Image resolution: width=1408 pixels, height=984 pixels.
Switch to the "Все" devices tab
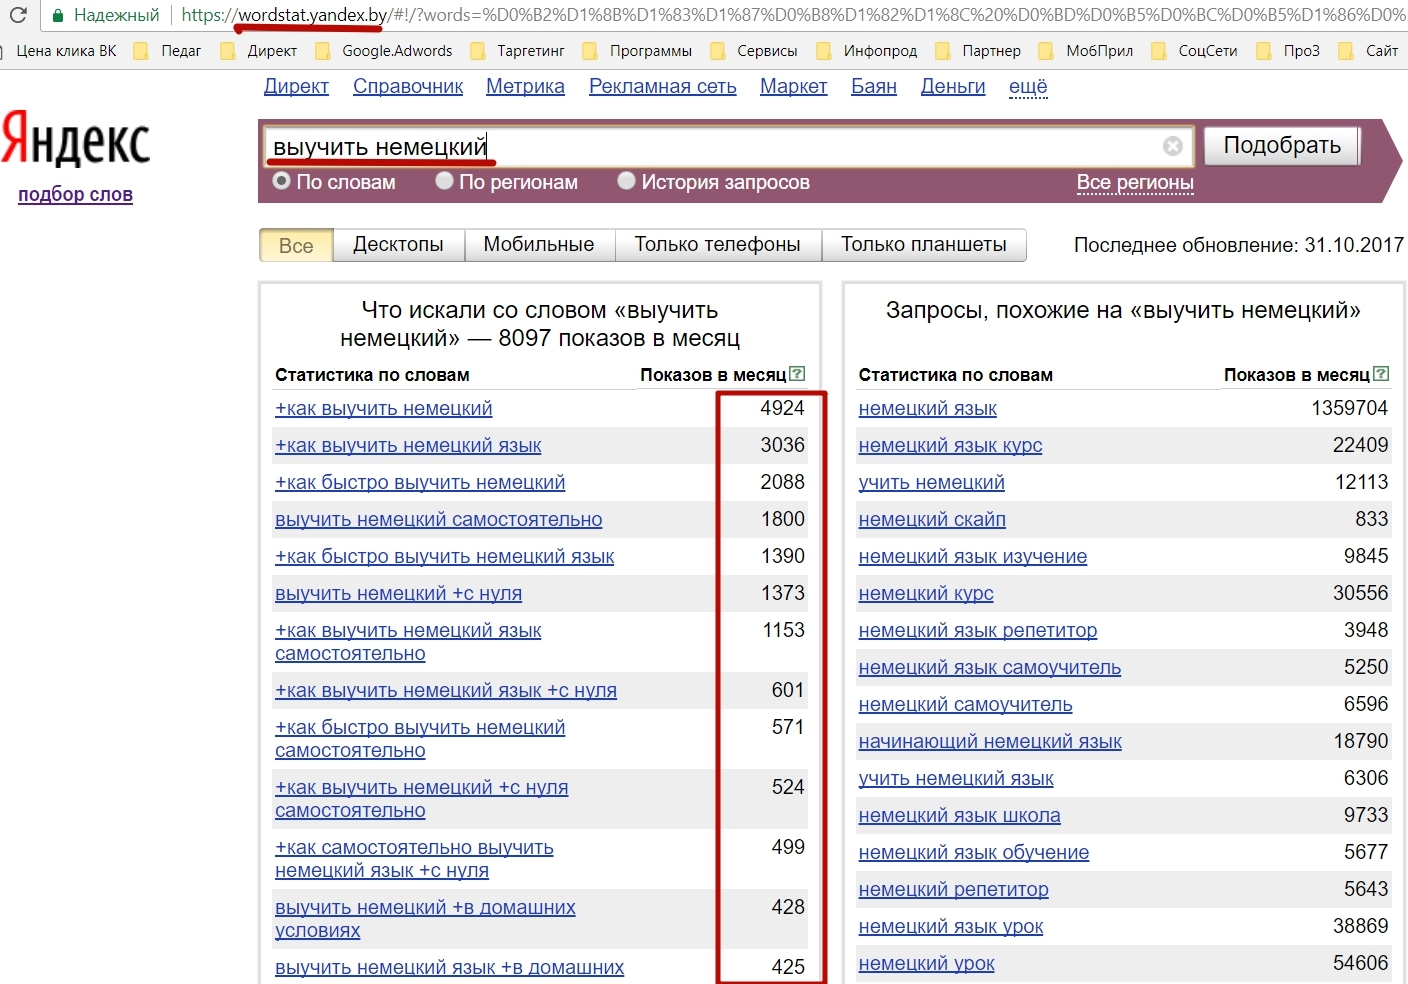click(296, 245)
